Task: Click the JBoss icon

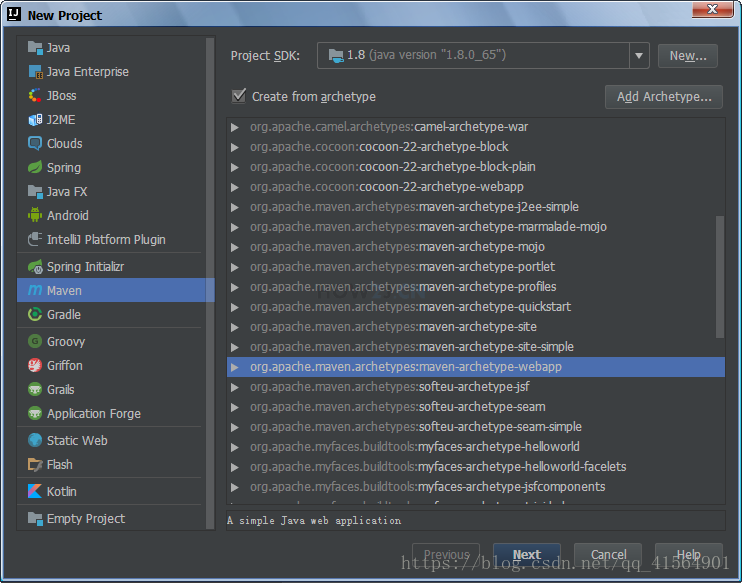Action: (x=35, y=96)
